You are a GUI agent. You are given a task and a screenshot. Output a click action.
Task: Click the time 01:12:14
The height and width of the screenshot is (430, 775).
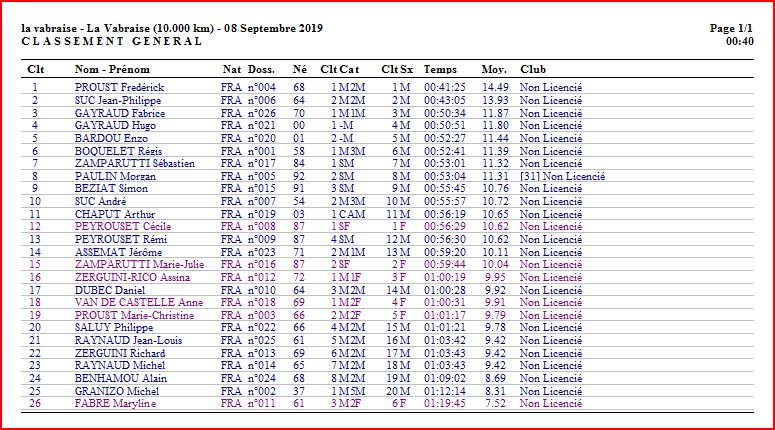point(445,391)
